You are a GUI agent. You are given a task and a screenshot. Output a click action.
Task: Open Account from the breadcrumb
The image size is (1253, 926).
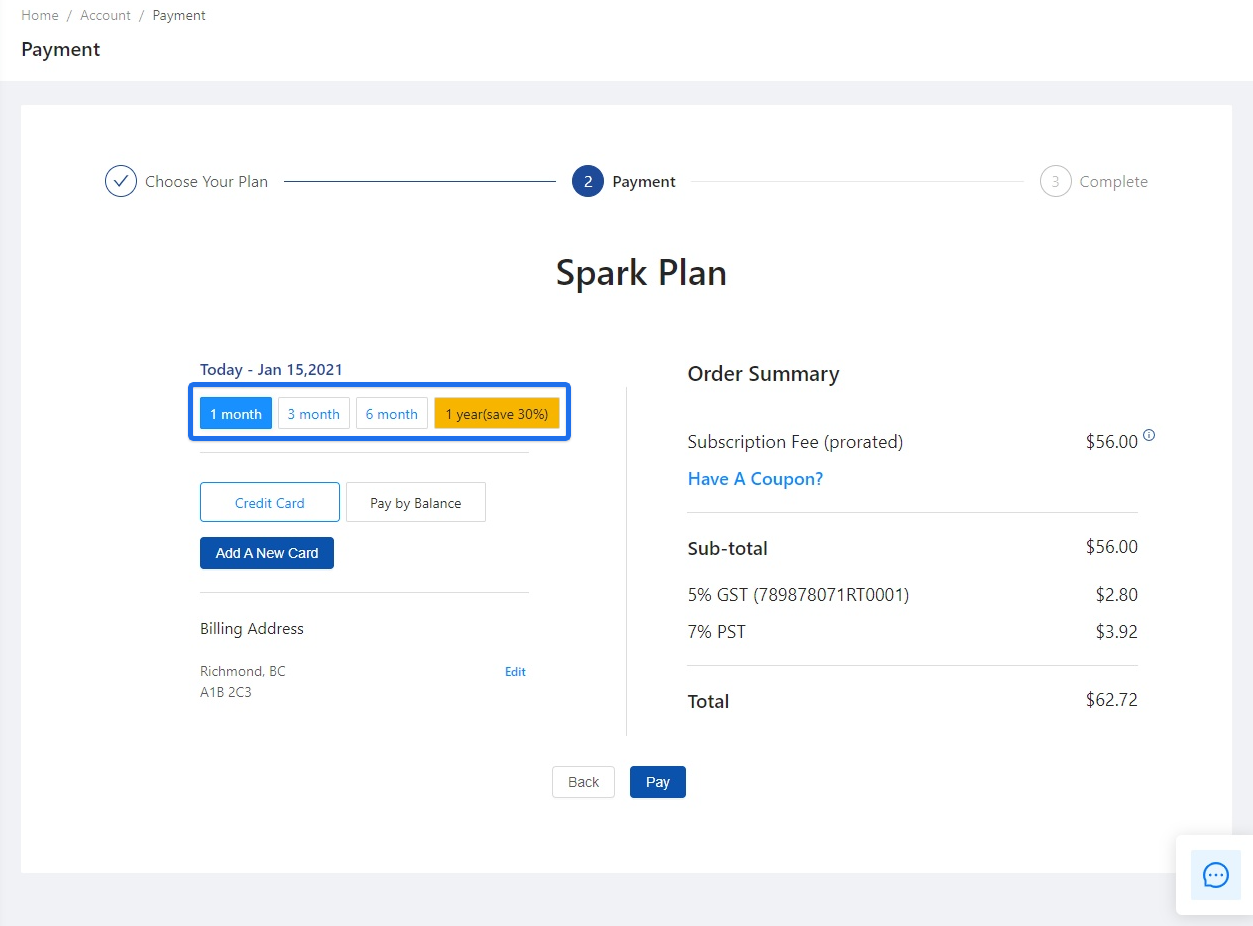coord(105,15)
